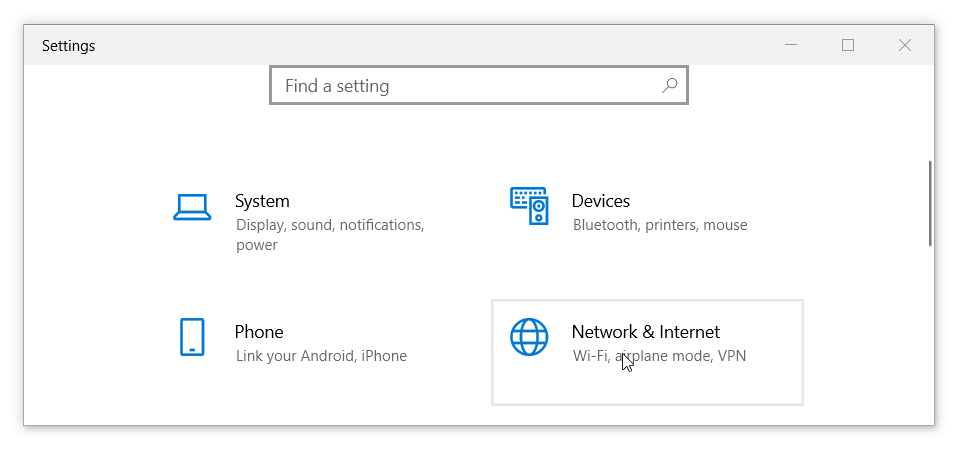958x454 pixels.
Task: Select 'Link your Android, iPhone' description
Action: pos(321,356)
